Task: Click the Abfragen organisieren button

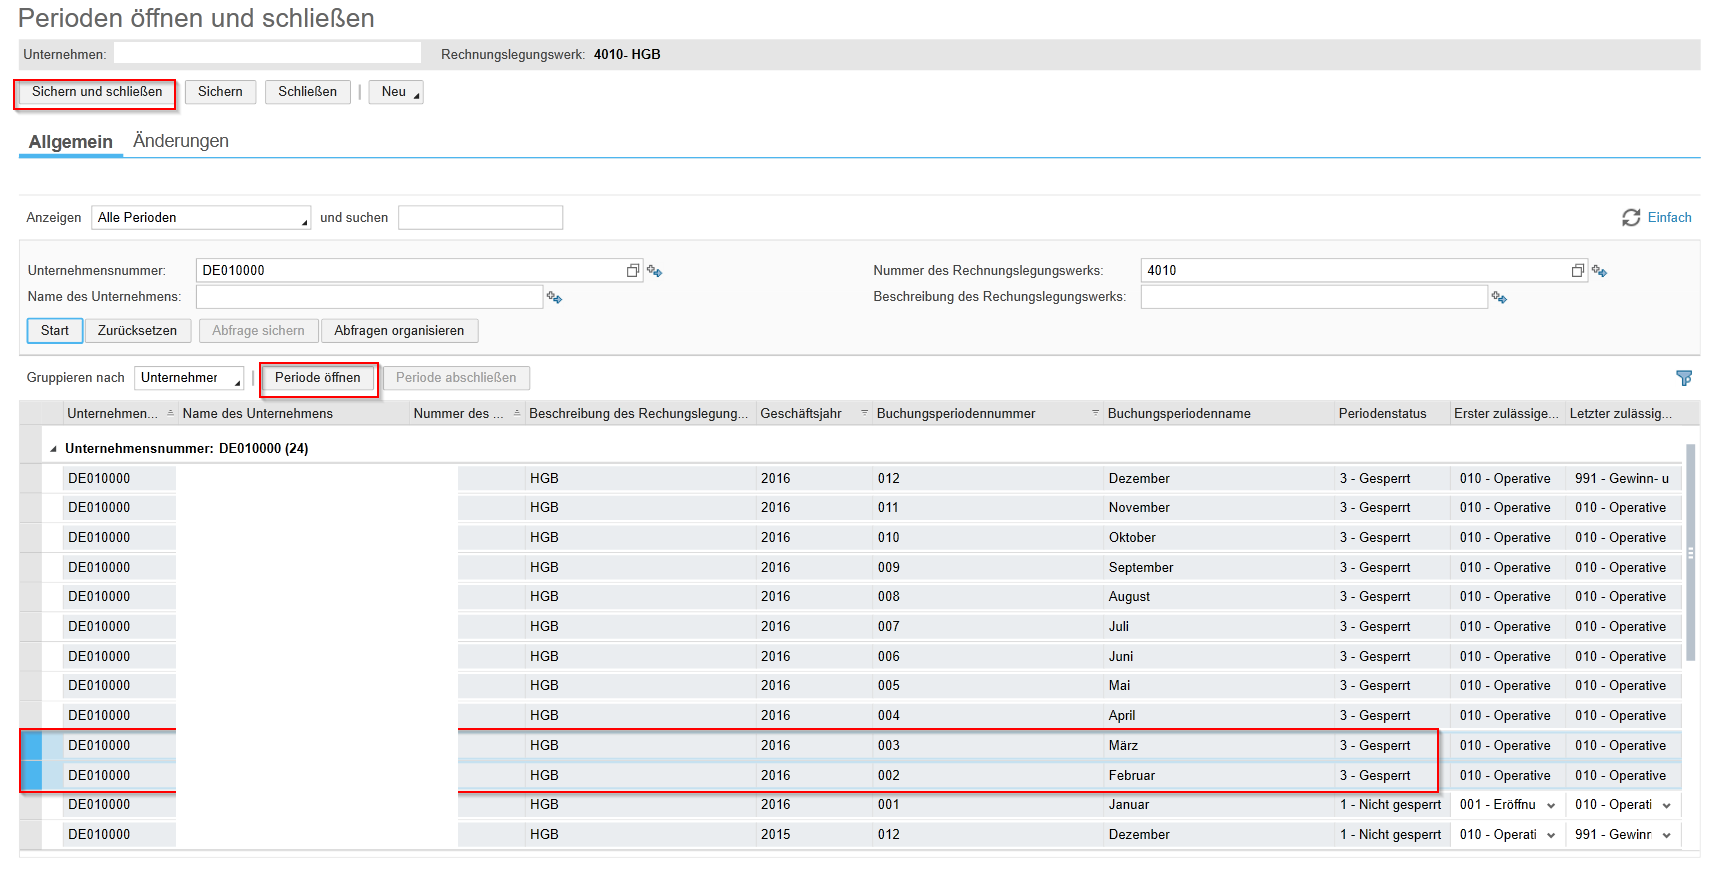Action: pyautogui.click(x=399, y=331)
